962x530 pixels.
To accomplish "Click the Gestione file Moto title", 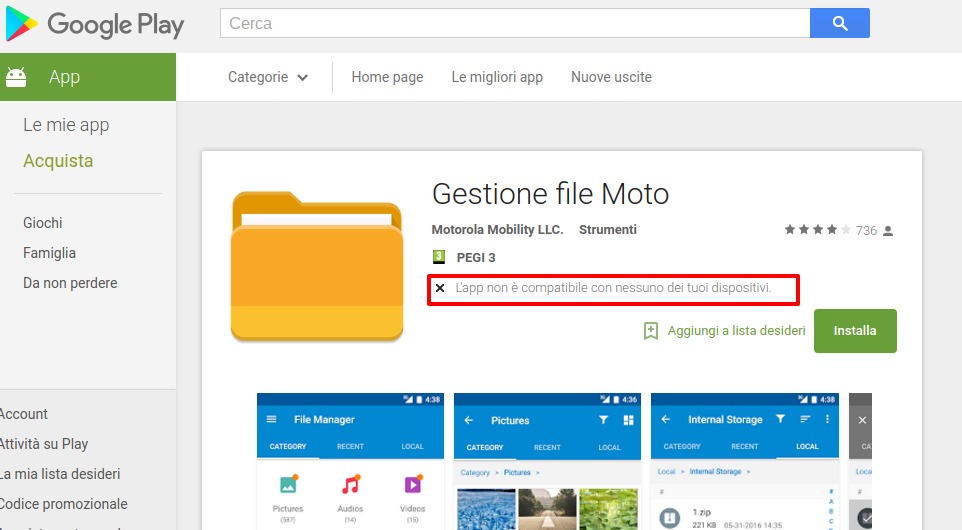I will pos(550,194).
